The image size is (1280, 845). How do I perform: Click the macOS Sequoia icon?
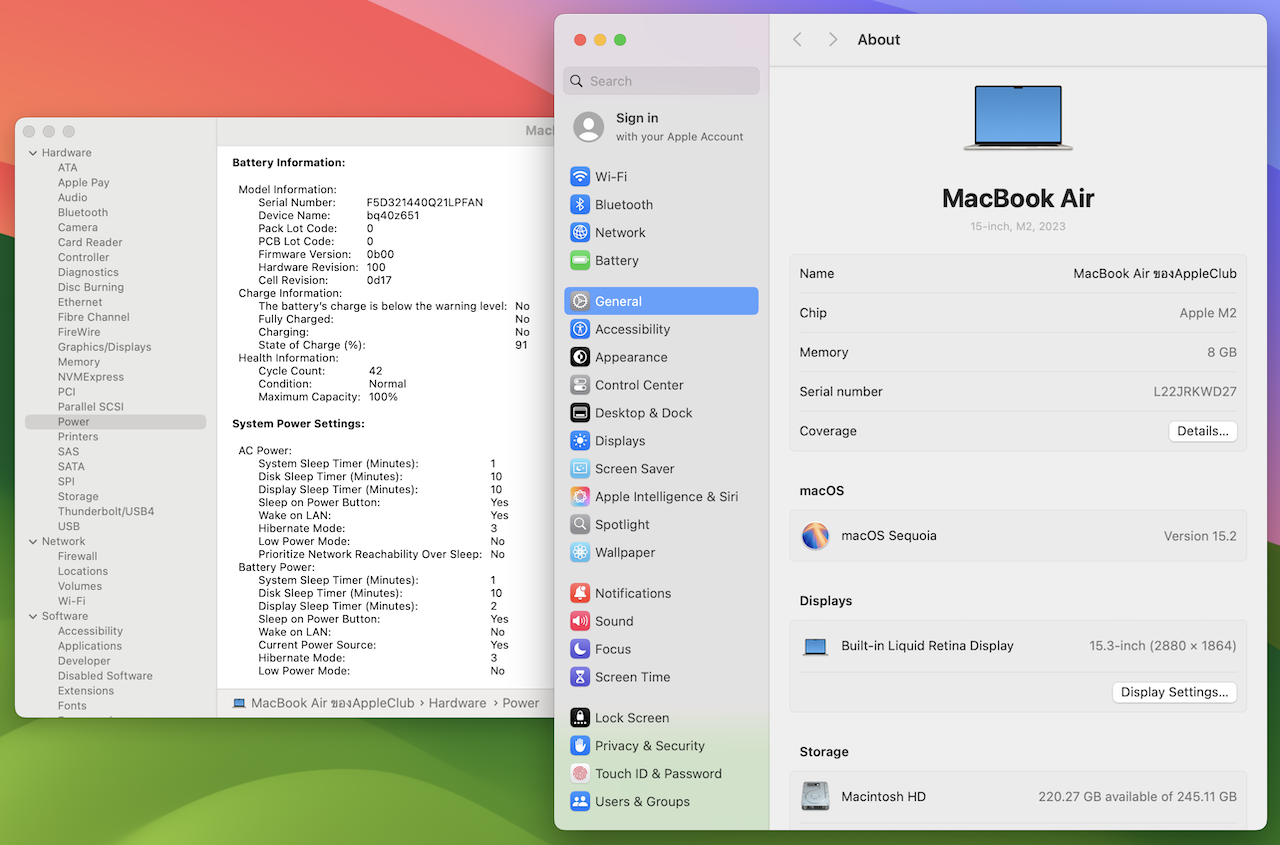[816, 536]
